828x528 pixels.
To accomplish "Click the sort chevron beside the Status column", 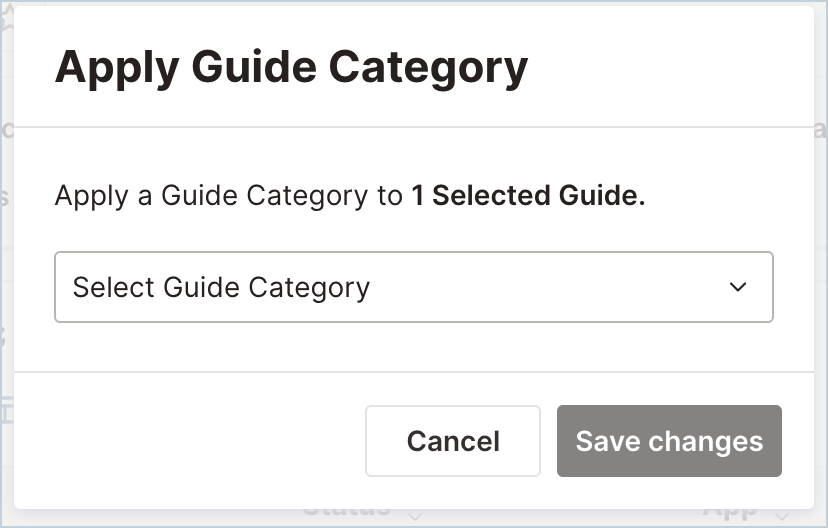I will [x=415, y=516].
